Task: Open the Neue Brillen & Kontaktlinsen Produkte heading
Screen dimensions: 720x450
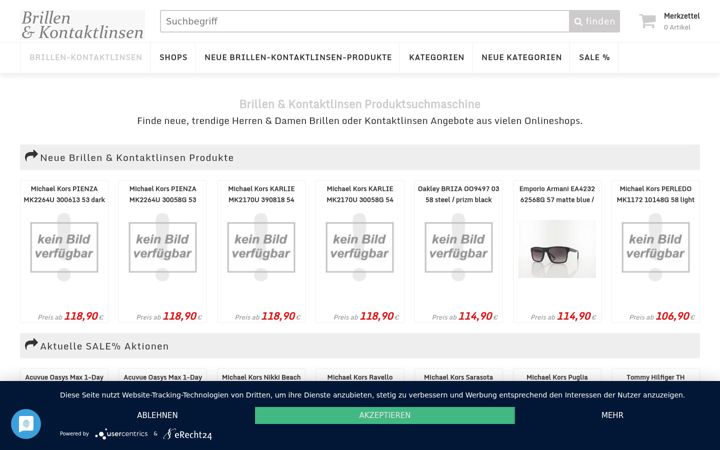Action: 137,158
